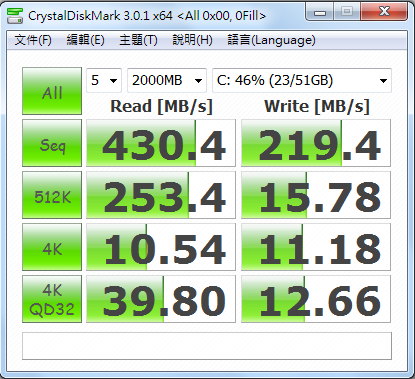Start the 4K benchmark test
This screenshot has height=379, width=415.
[52, 247]
